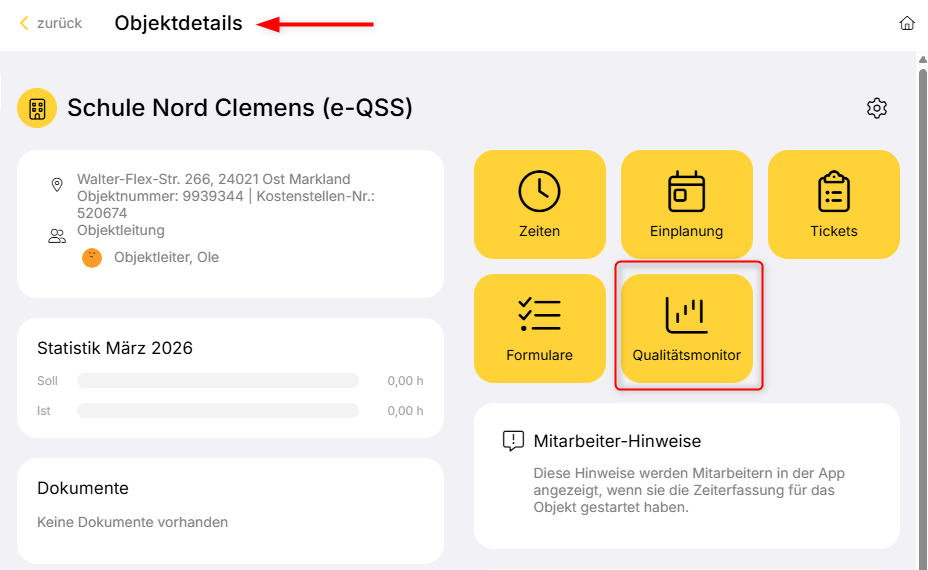The width and height of the screenshot is (928, 570).
Task: Click the location pin icon by the address
Action: pyautogui.click(x=57, y=185)
